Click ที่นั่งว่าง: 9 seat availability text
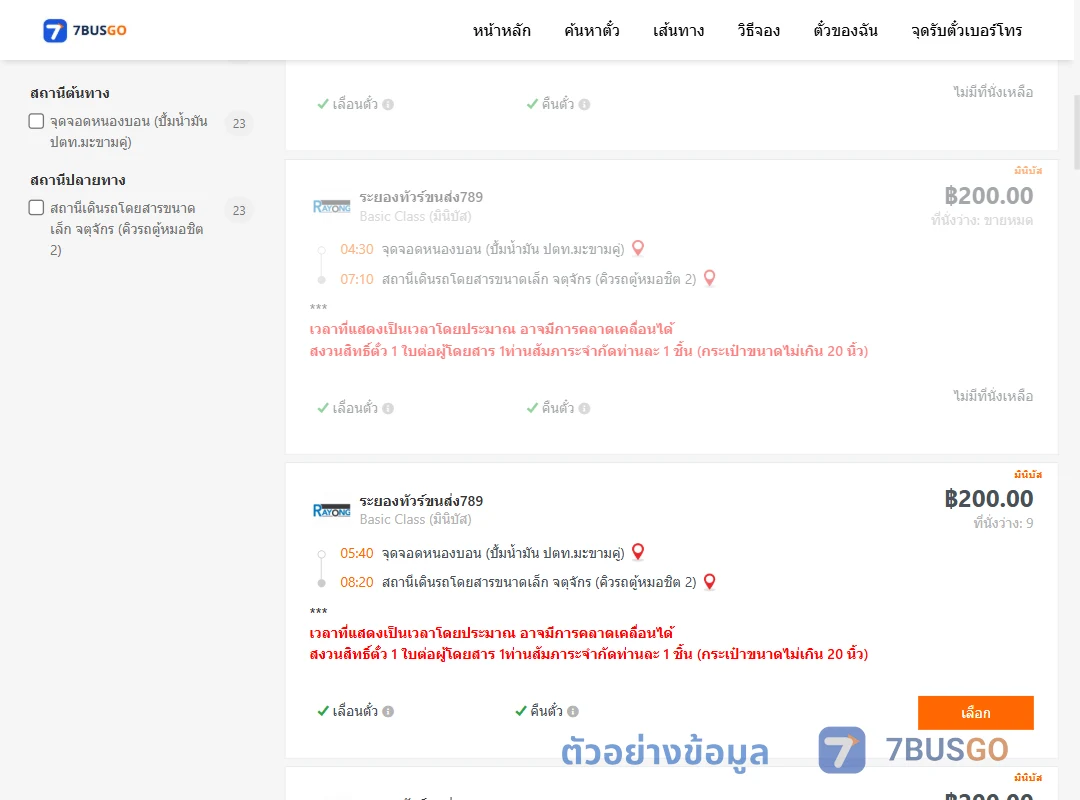The image size is (1080, 800). point(1003,523)
